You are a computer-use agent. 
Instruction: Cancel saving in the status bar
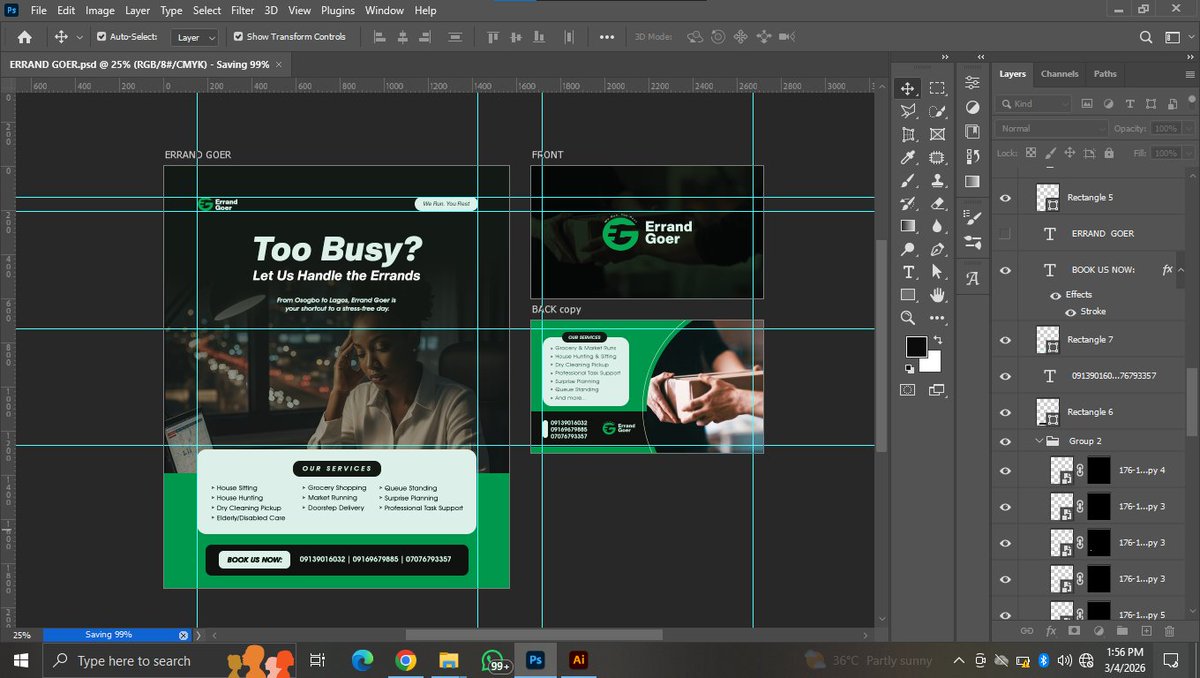183,635
